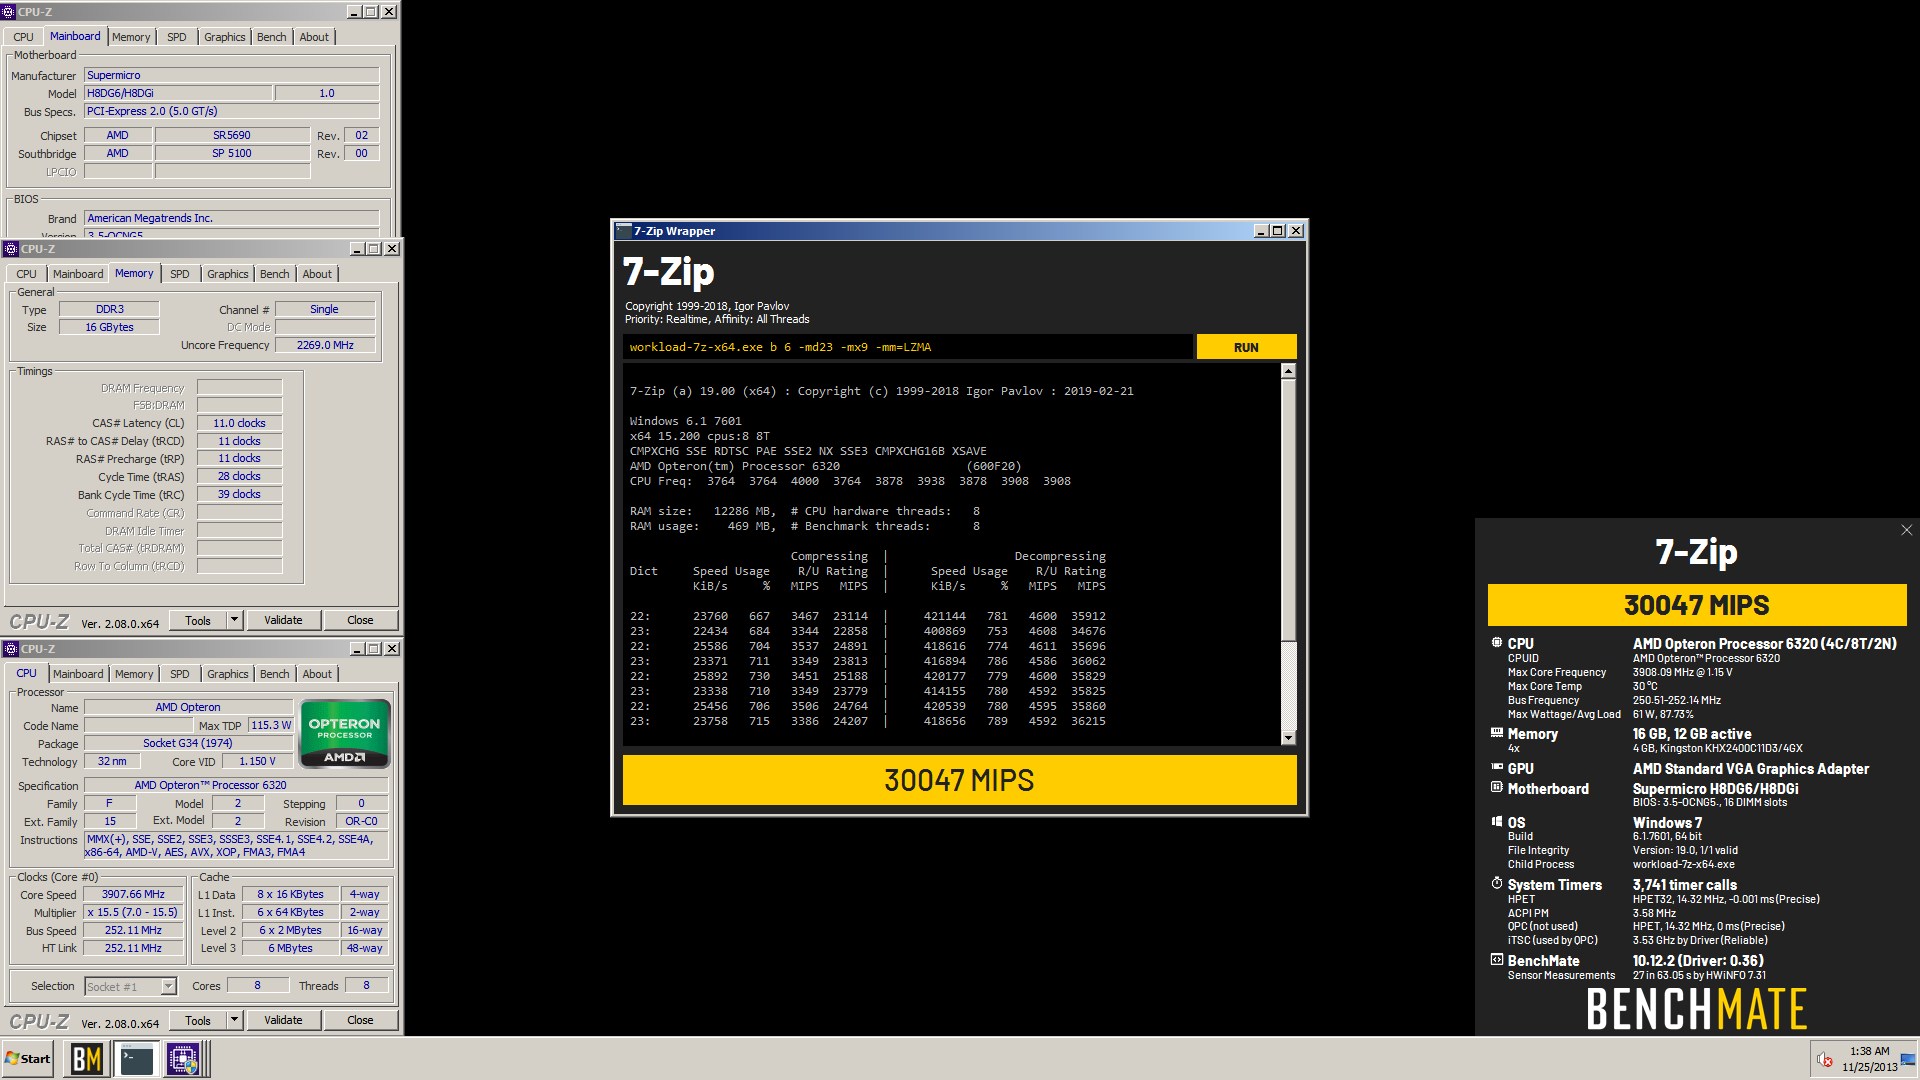Open Graphics tab in Mainboard window
1920x1080 pixels.
pyautogui.click(x=224, y=37)
